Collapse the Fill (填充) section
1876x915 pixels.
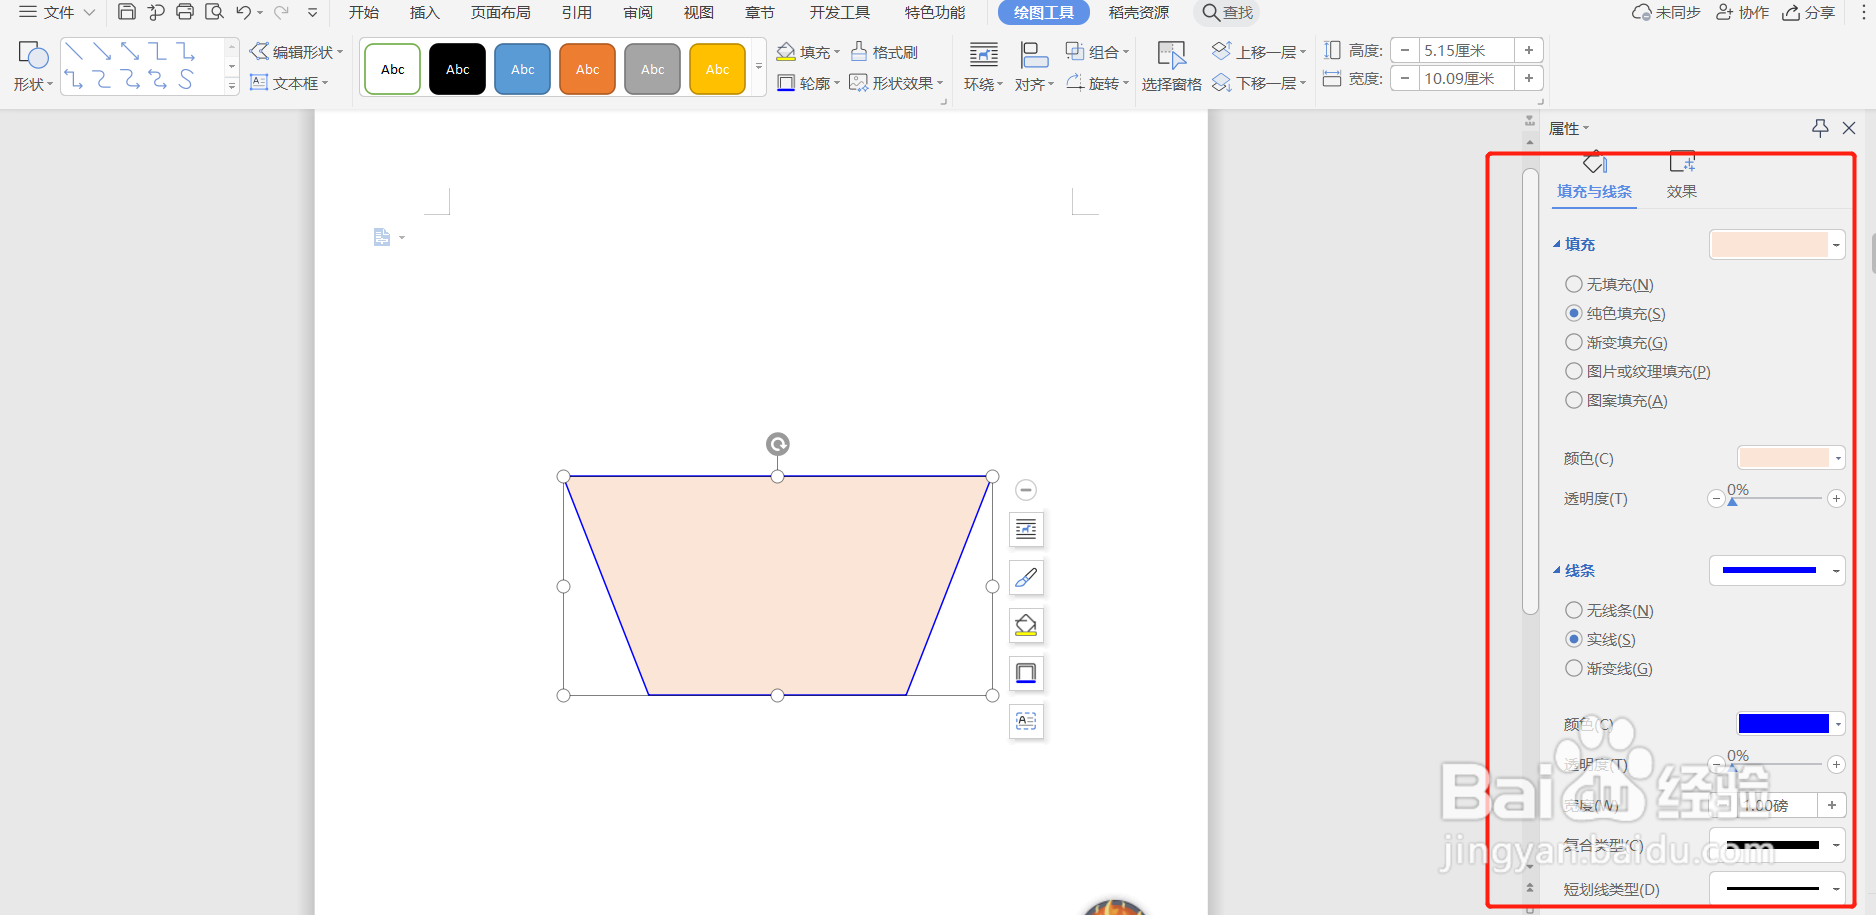(x=1557, y=244)
